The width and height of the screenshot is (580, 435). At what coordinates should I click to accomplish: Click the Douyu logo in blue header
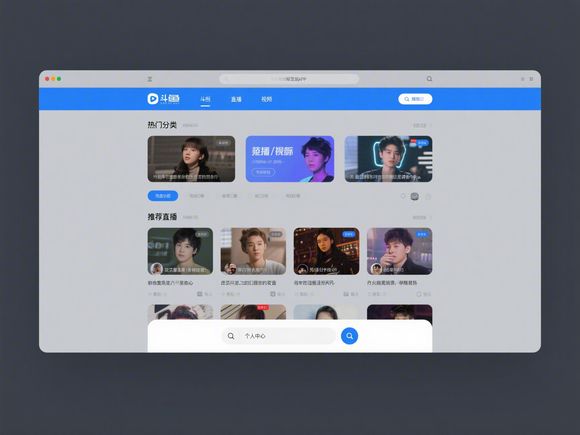[x=163, y=99]
